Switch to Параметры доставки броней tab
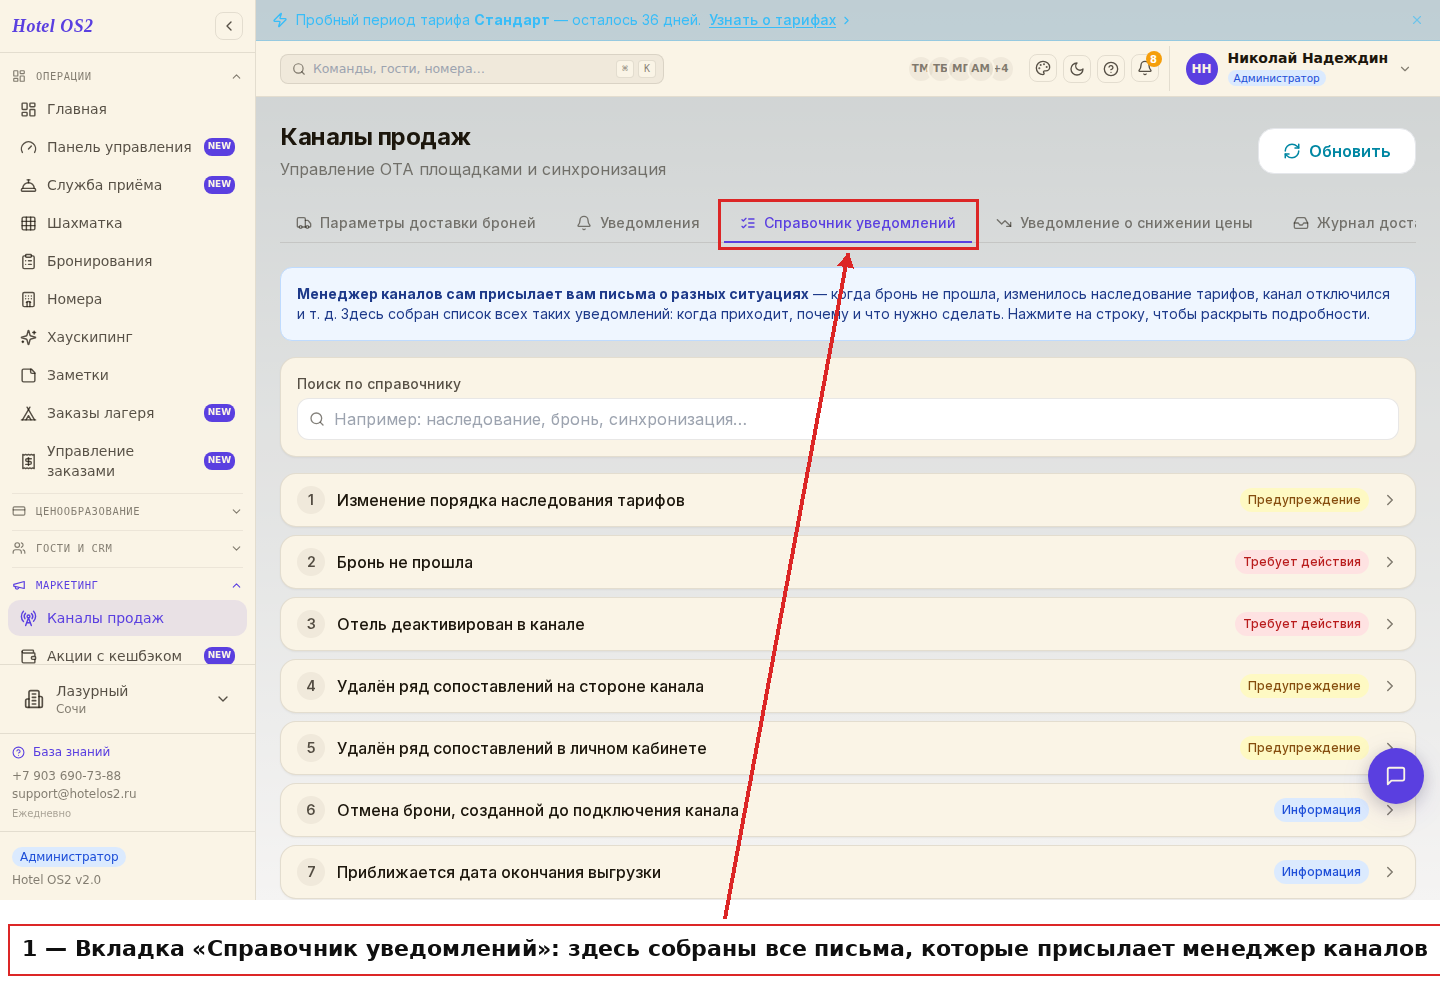The image size is (1440, 999). click(x=416, y=223)
